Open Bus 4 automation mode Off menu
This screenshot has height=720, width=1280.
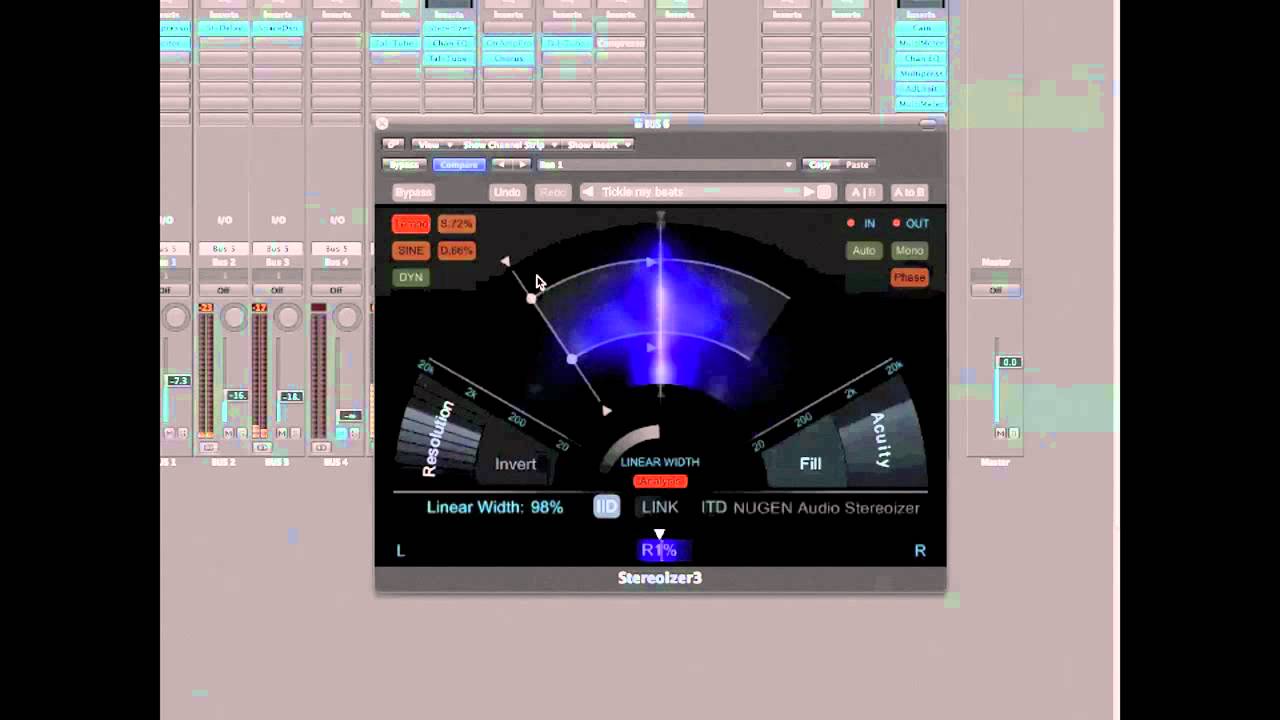(336, 290)
